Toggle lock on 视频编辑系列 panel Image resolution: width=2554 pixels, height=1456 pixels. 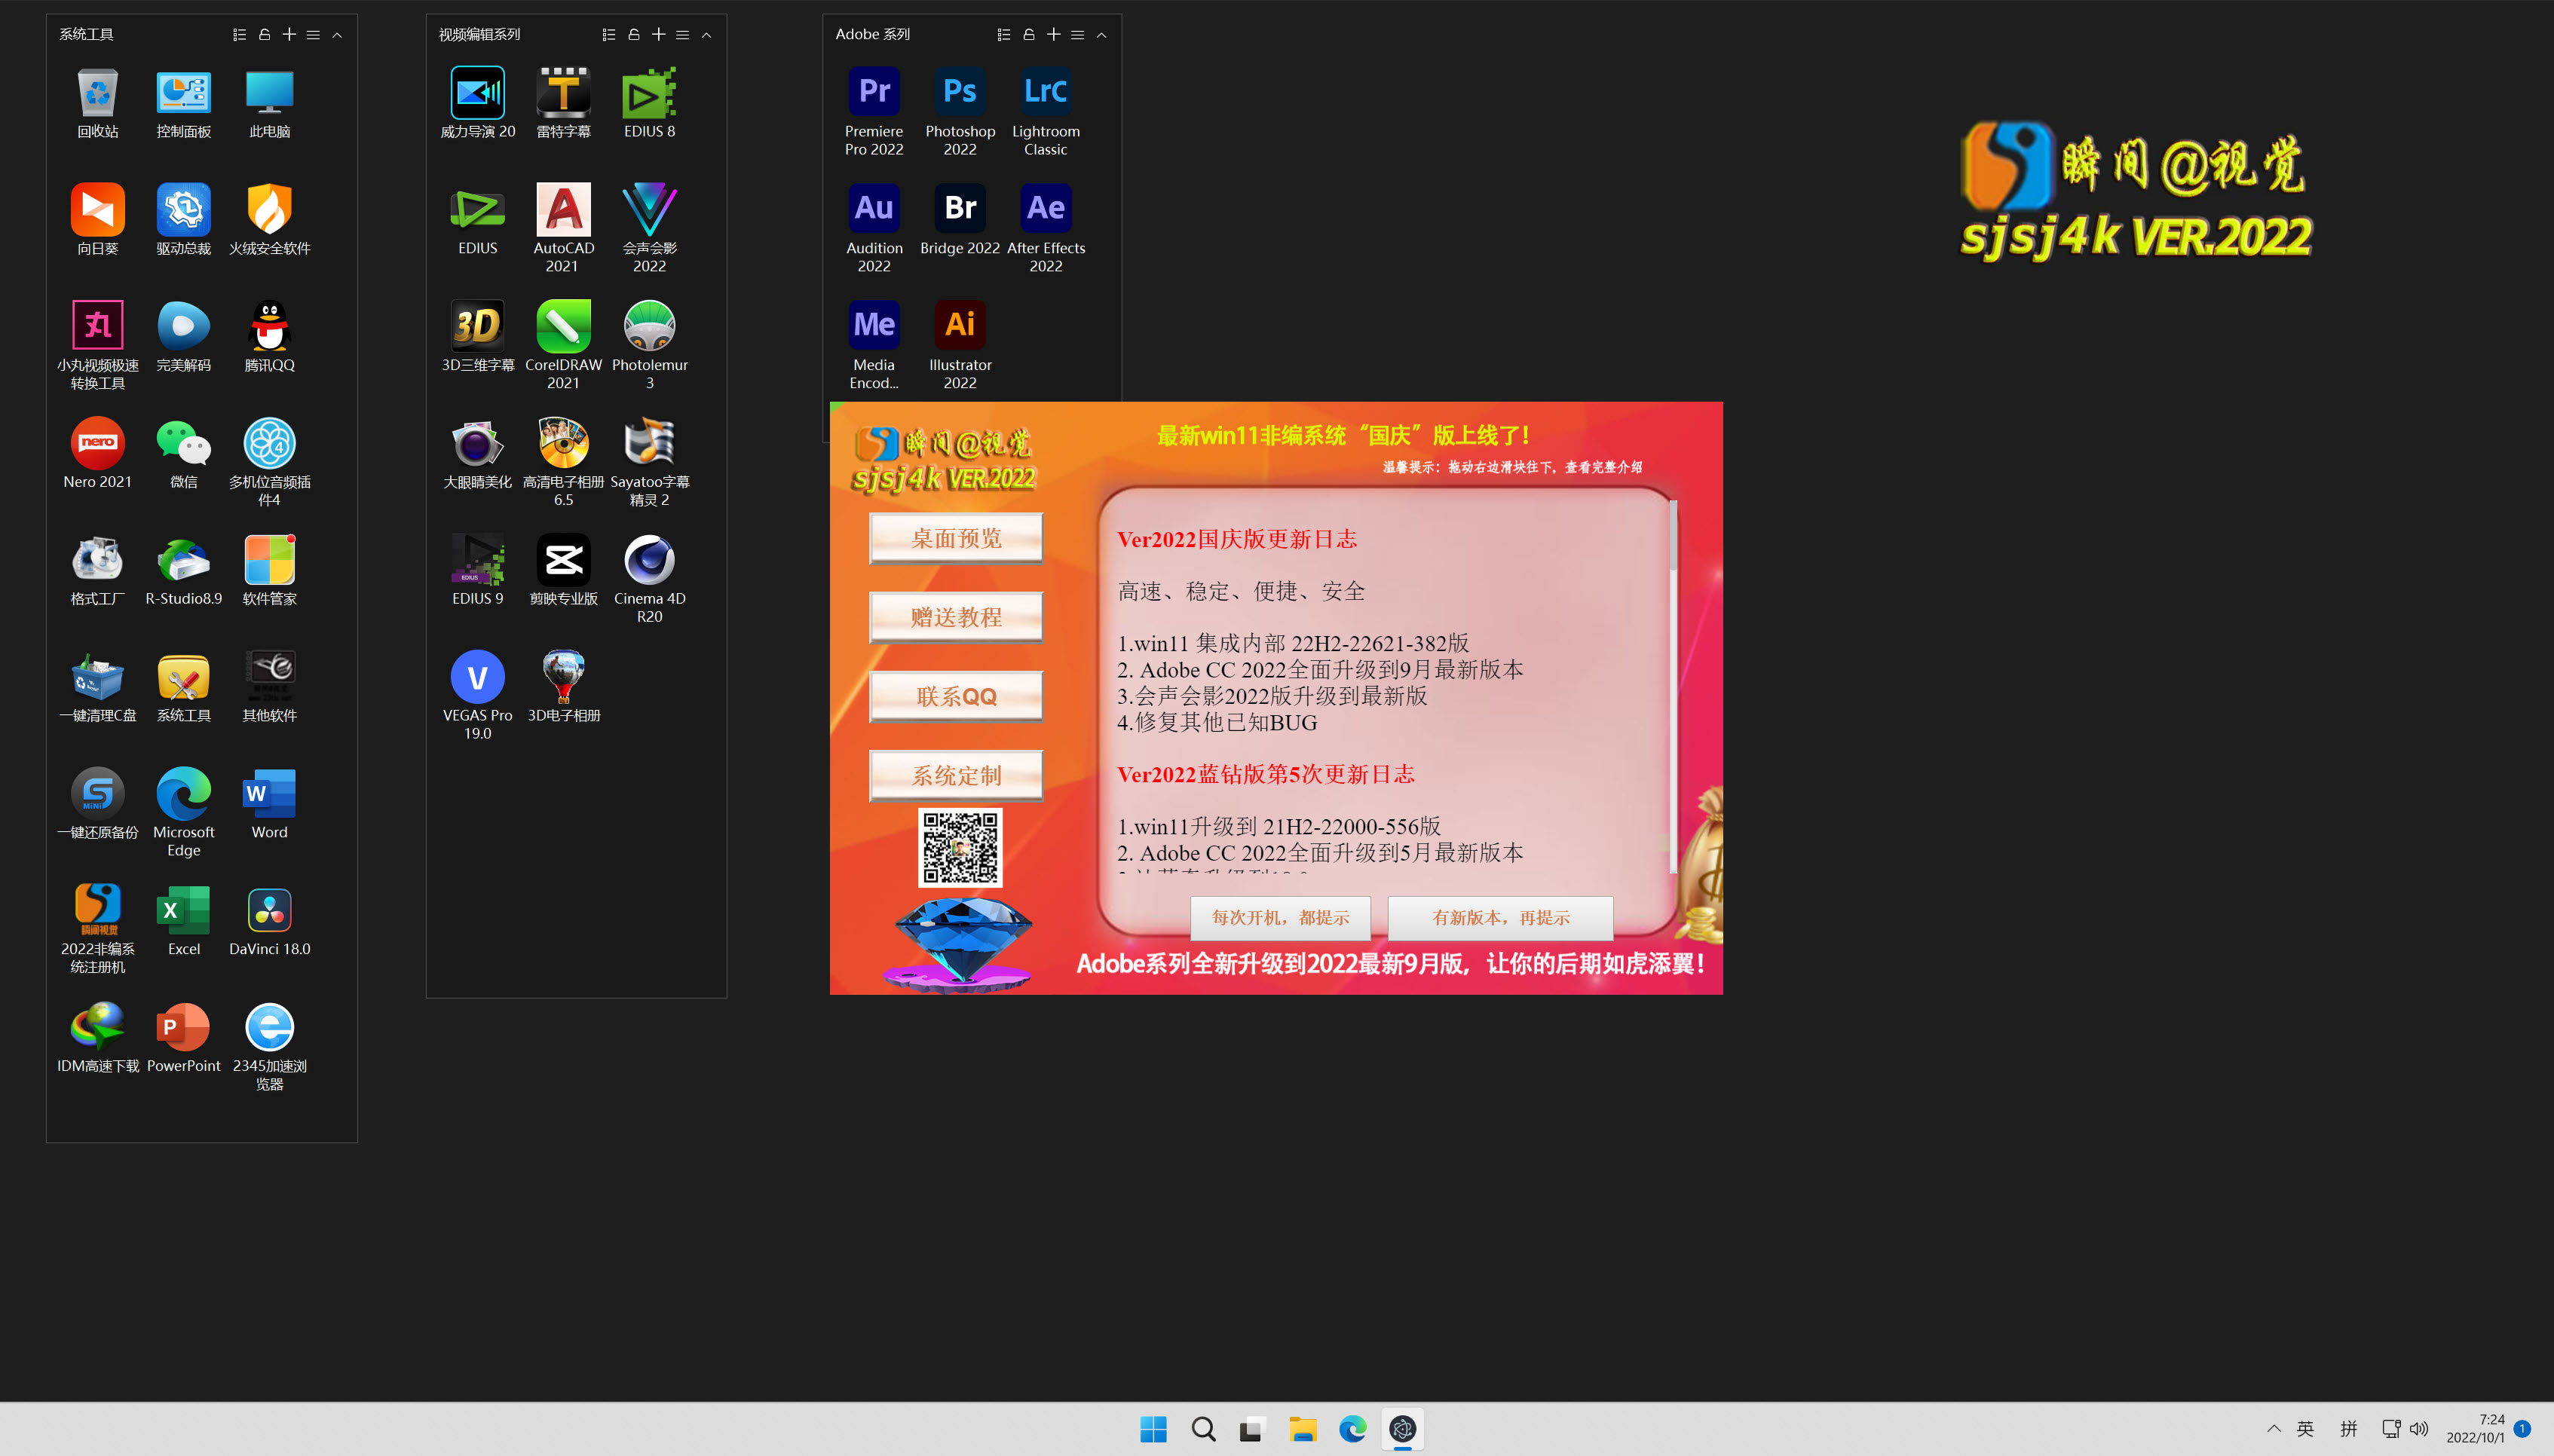[x=633, y=34]
